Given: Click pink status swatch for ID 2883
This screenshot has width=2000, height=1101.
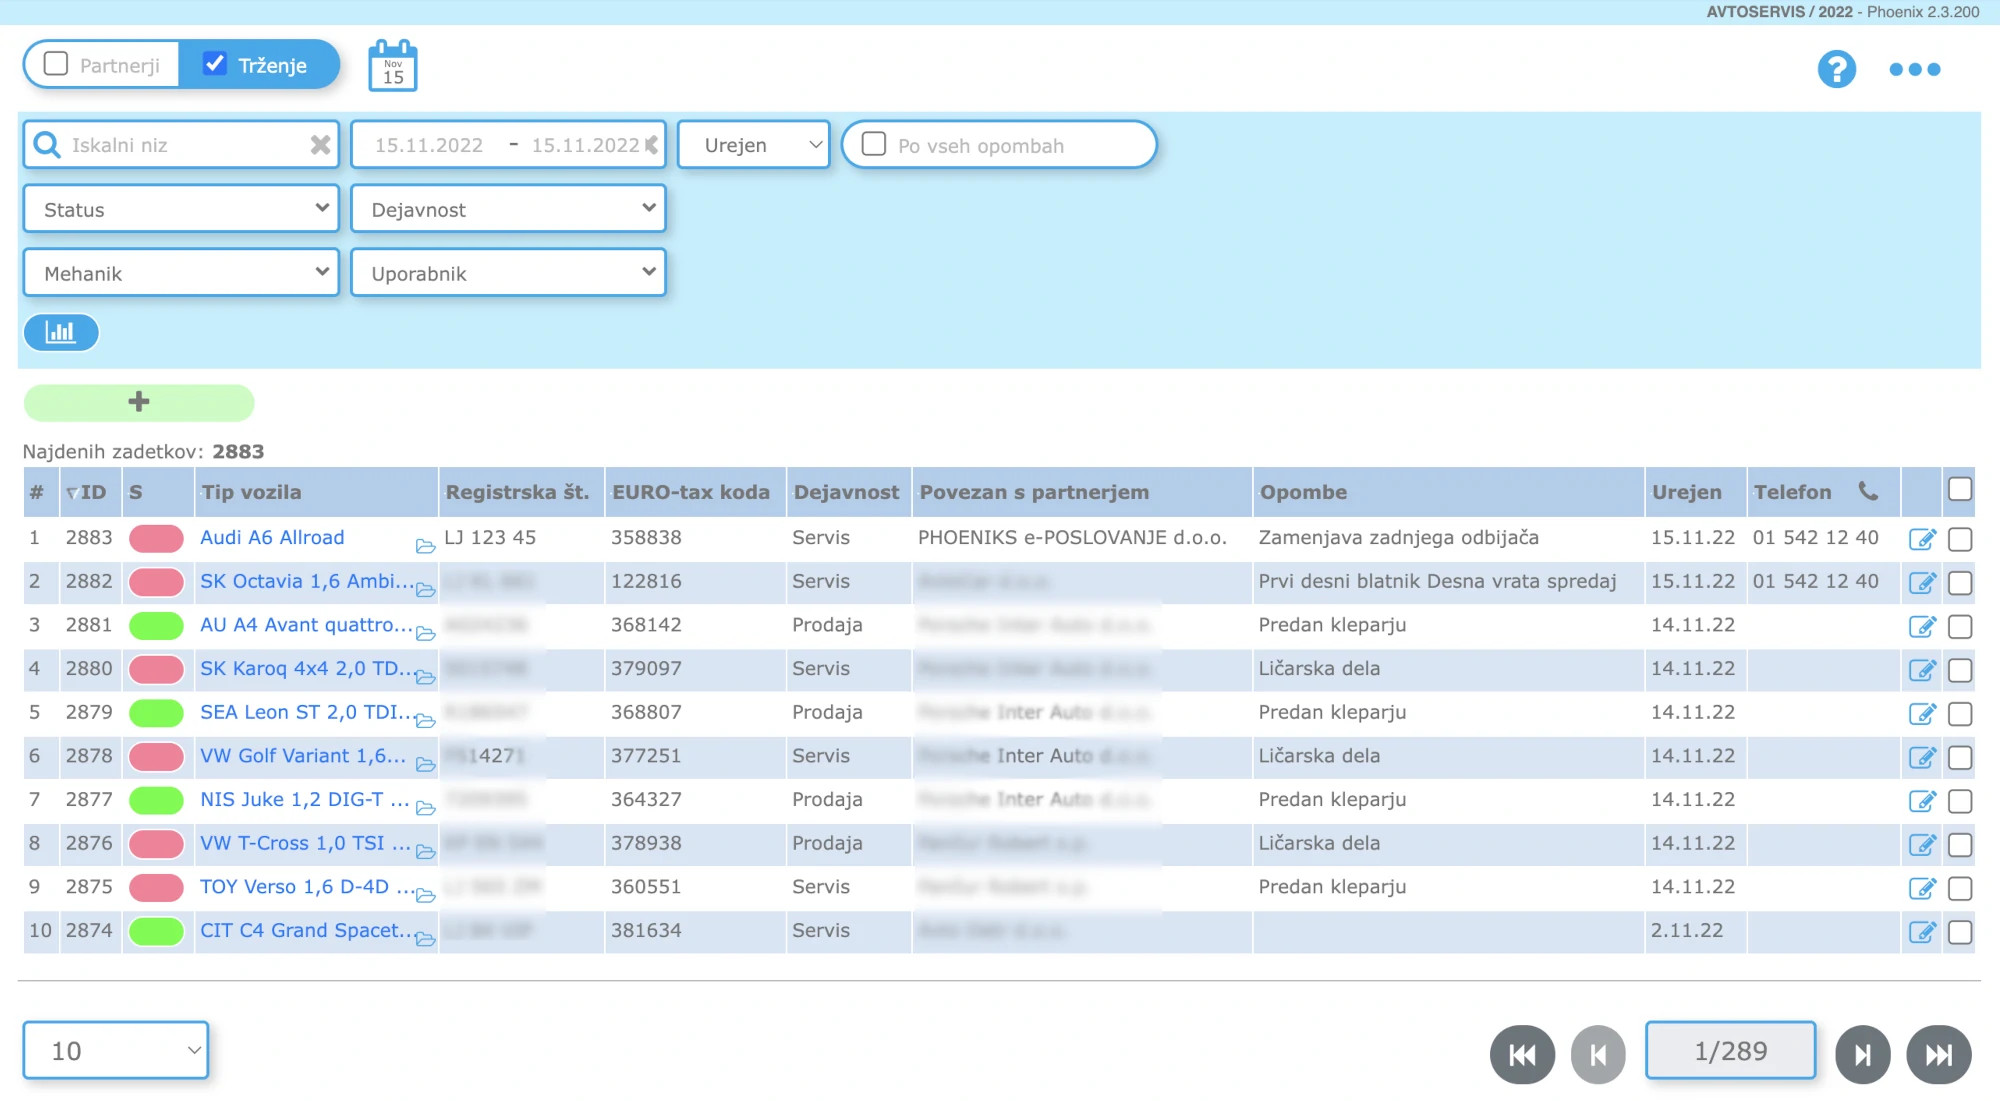Looking at the screenshot, I should 156,538.
